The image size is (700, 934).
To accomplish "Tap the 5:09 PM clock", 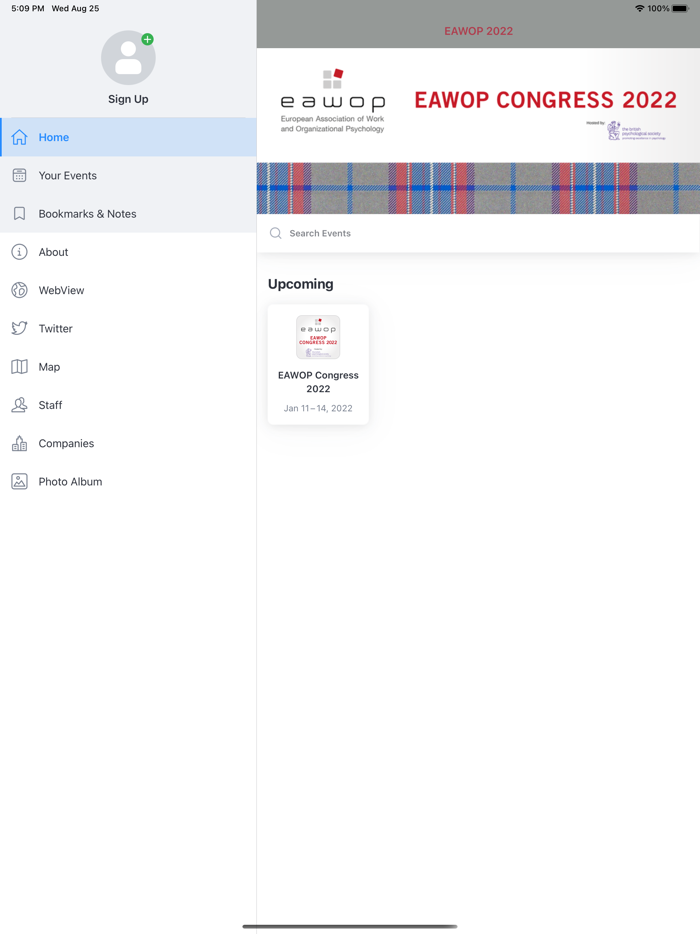I will 27,8.
